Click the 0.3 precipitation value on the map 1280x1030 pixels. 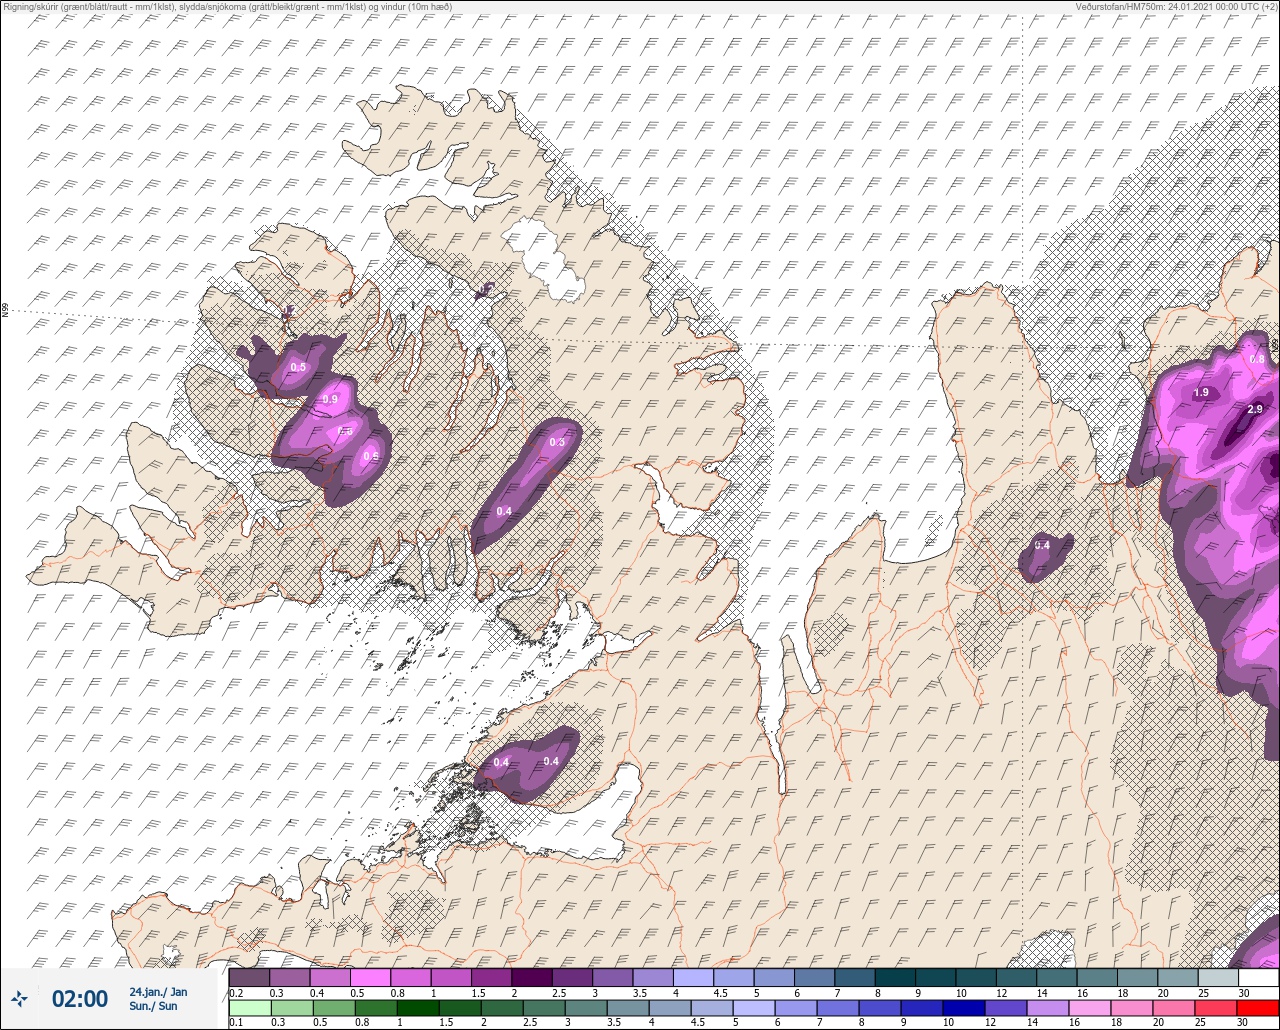coord(557,442)
